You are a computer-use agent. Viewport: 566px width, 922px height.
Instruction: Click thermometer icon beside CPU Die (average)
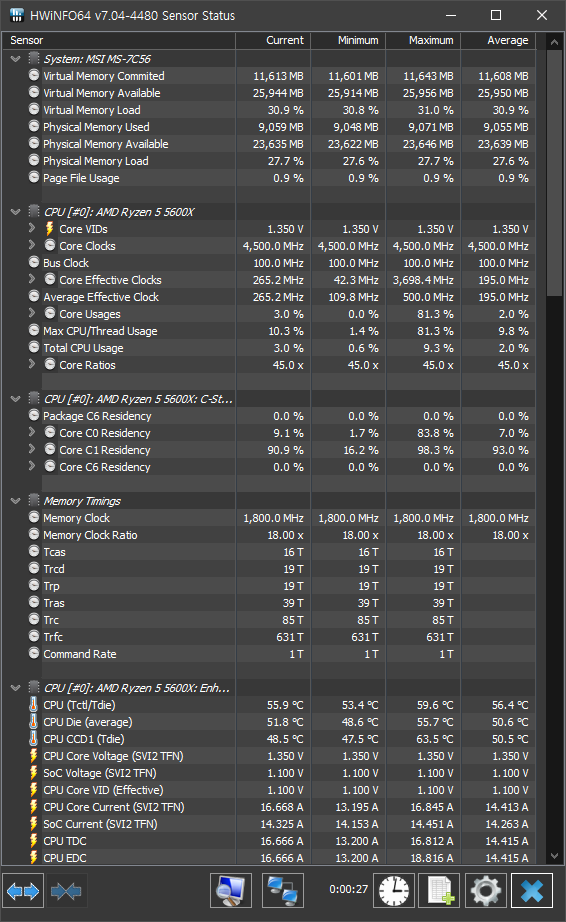pos(34,721)
